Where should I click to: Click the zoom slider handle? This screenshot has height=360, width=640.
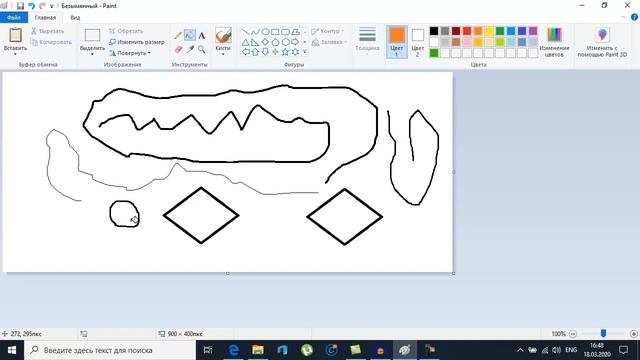coord(603,334)
